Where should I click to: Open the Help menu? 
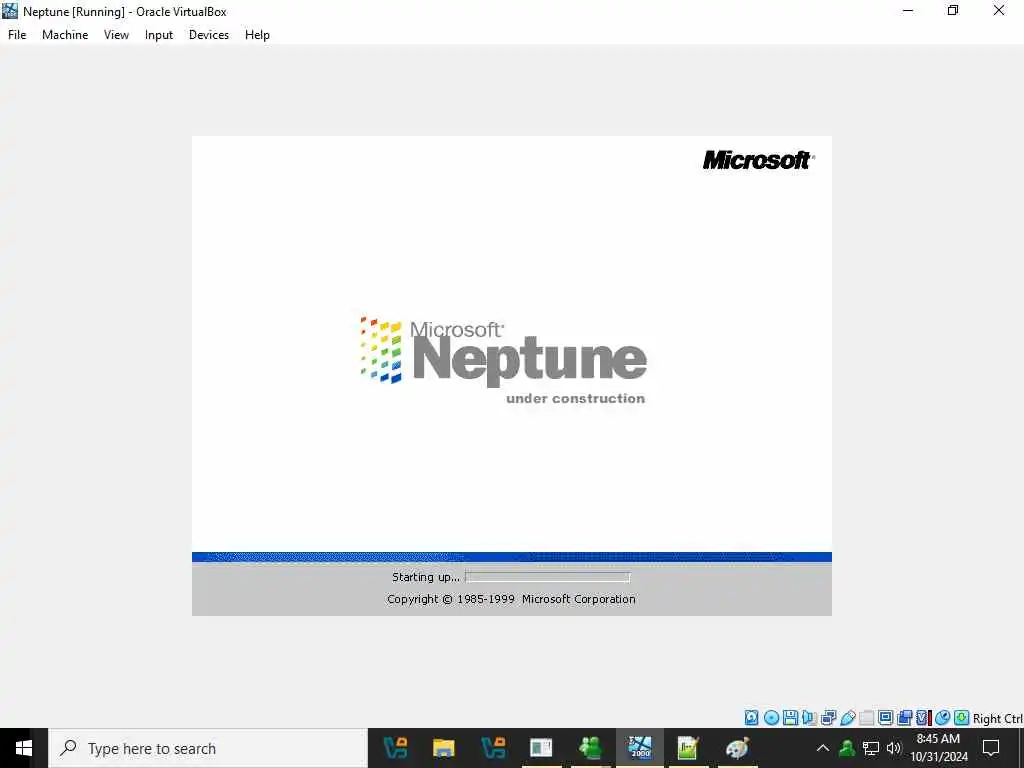(x=257, y=35)
